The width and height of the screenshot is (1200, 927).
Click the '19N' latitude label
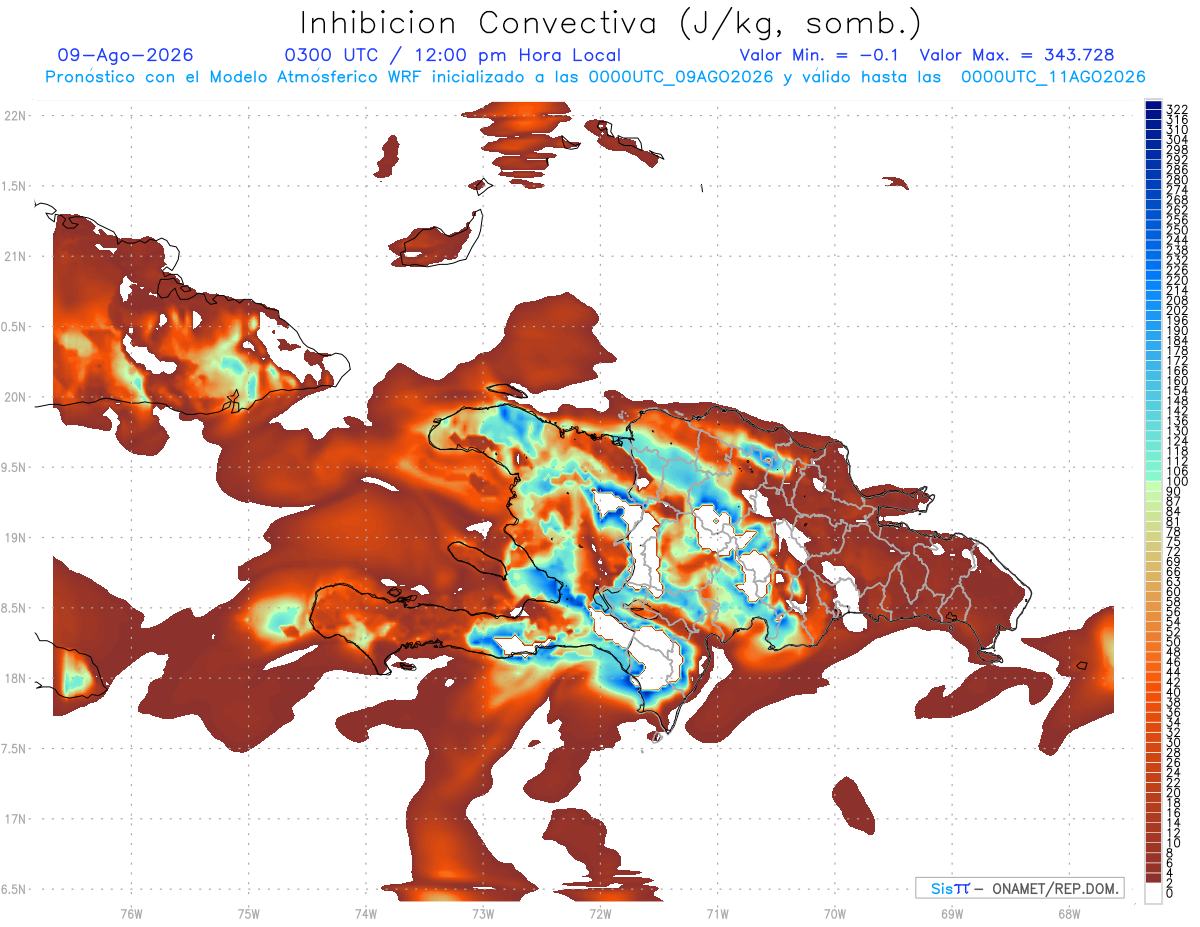coord(16,538)
